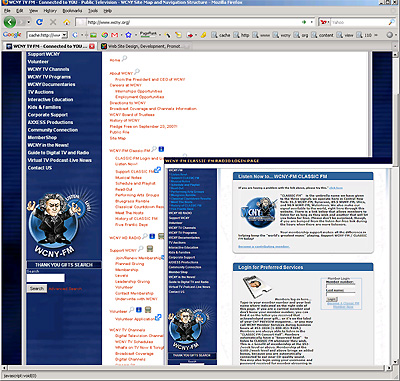Viewport: 400px width, 381px height.
Task: Click the 'cache' search term button
Action: tap(221, 35)
